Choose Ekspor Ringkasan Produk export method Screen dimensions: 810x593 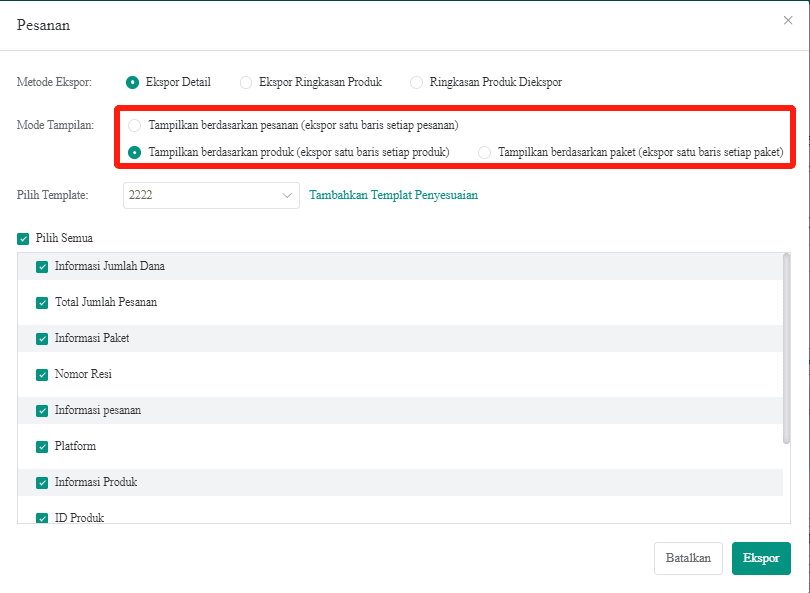[x=246, y=82]
